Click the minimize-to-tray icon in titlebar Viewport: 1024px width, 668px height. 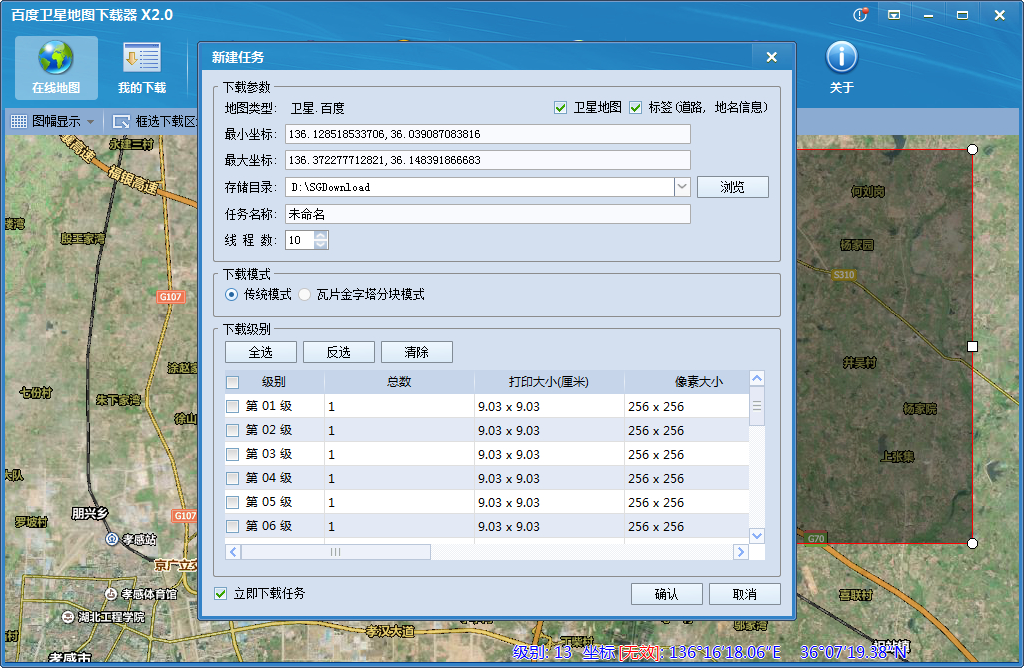tap(893, 14)
